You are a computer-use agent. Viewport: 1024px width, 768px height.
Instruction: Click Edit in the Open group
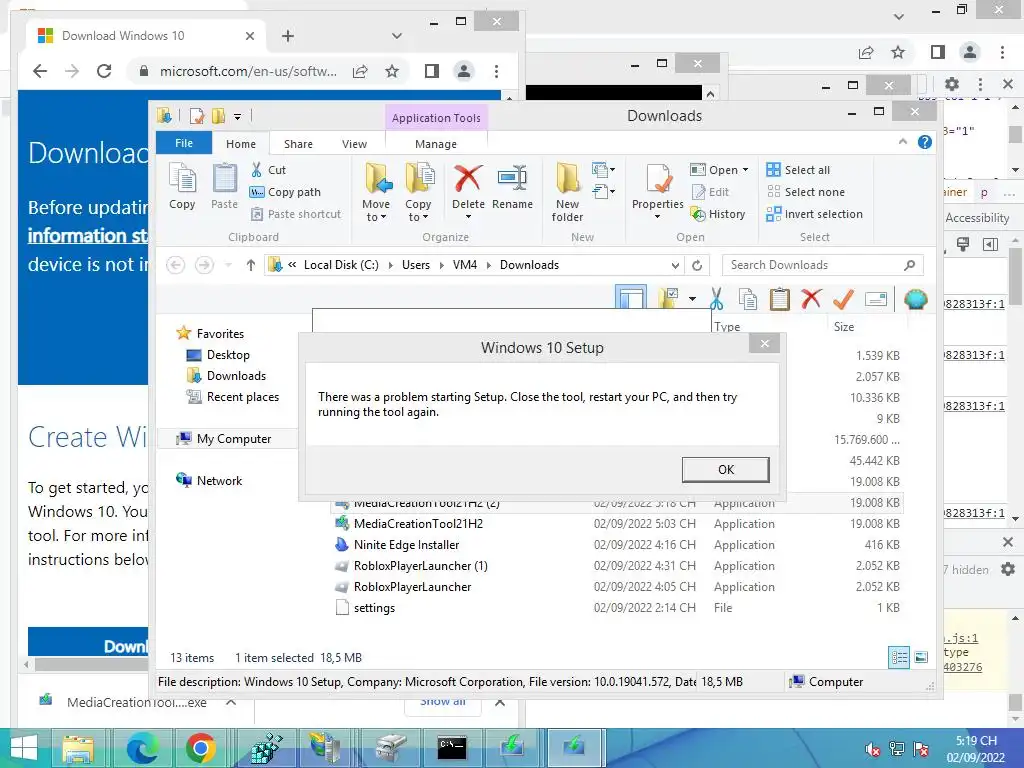710,192
